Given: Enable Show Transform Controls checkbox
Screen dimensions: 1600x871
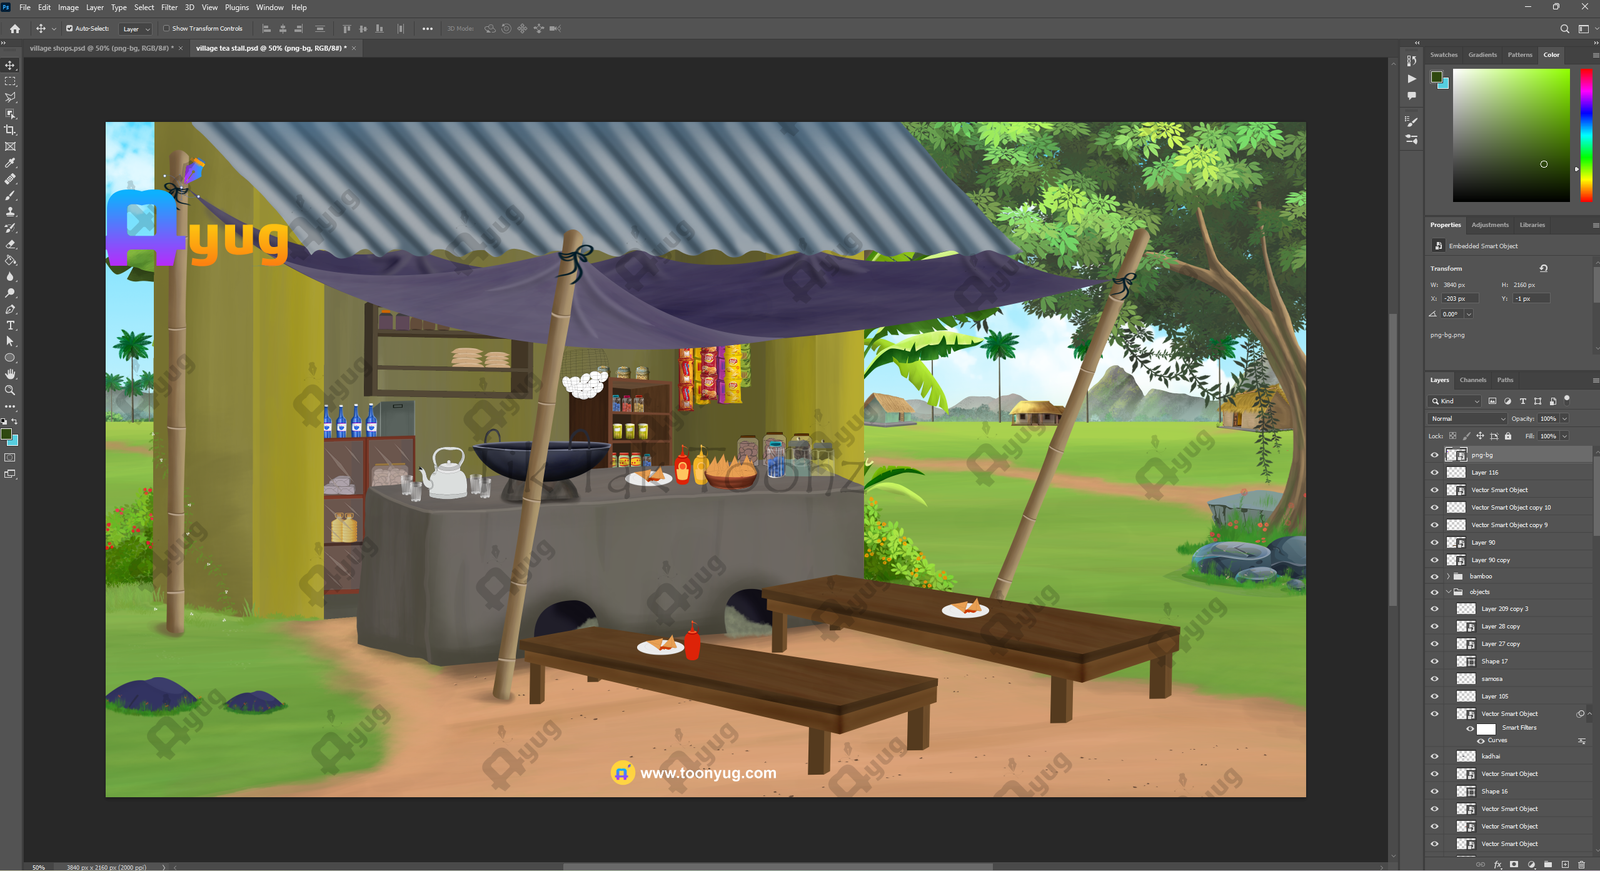Looking at the screenshot, I should [167, 29].
